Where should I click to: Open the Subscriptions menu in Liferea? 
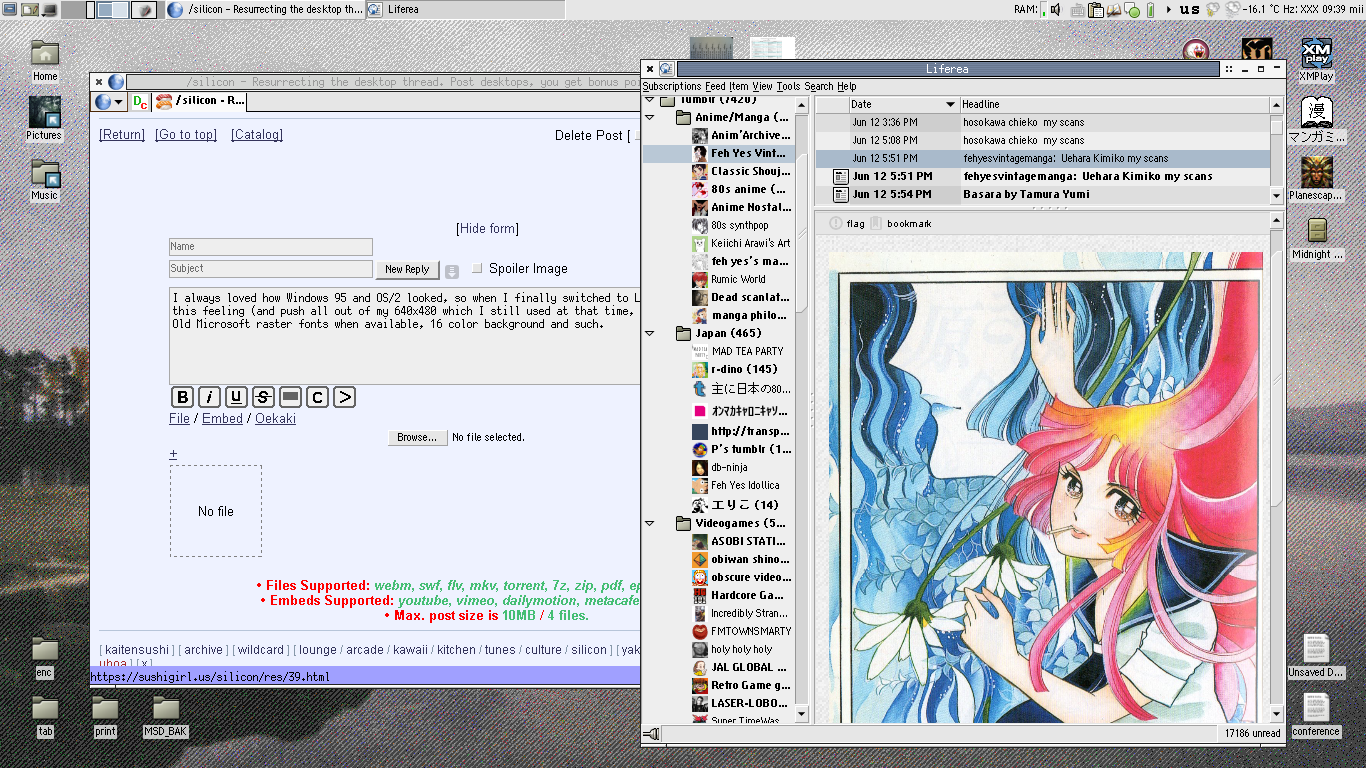tap(672, 87)
